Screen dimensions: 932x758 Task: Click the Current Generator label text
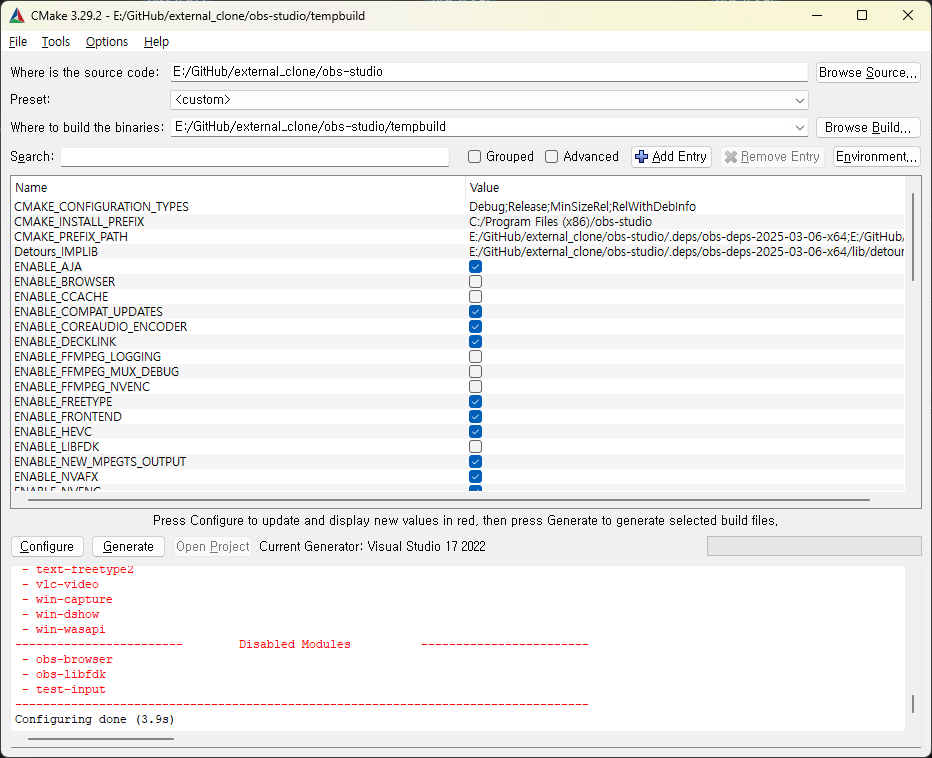(x=372, y=546)
